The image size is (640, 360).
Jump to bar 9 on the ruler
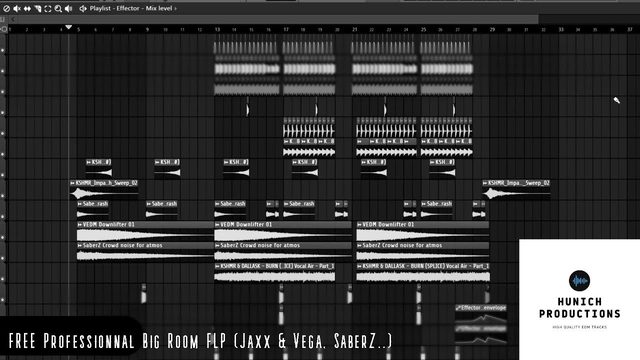coord(147,29)
